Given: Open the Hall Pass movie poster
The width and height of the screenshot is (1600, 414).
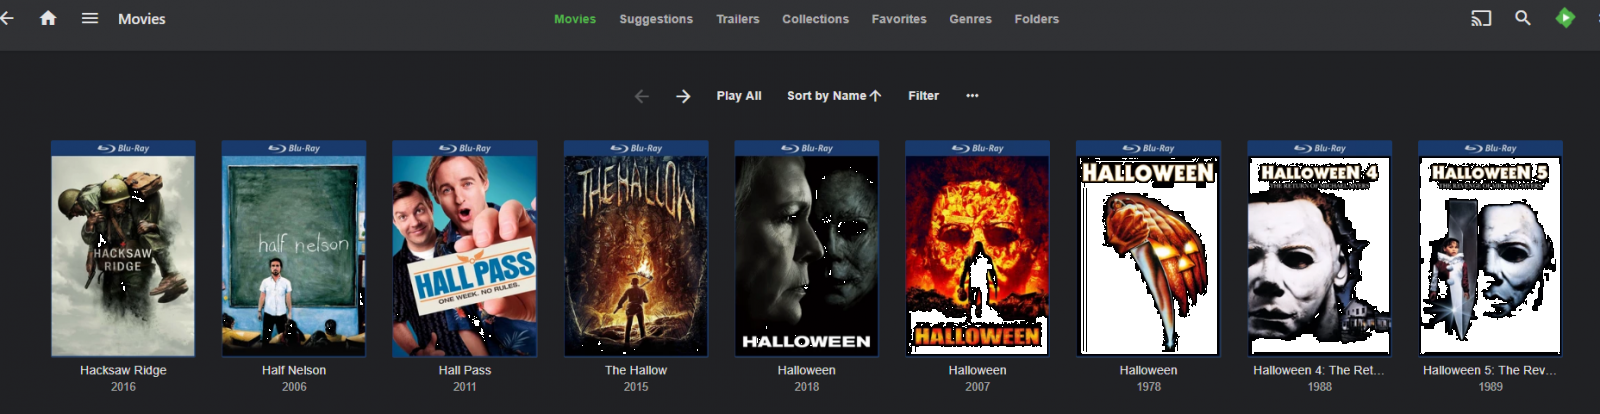Looking at the screenshot, I should pyautogui.click(x=465, y=249).
